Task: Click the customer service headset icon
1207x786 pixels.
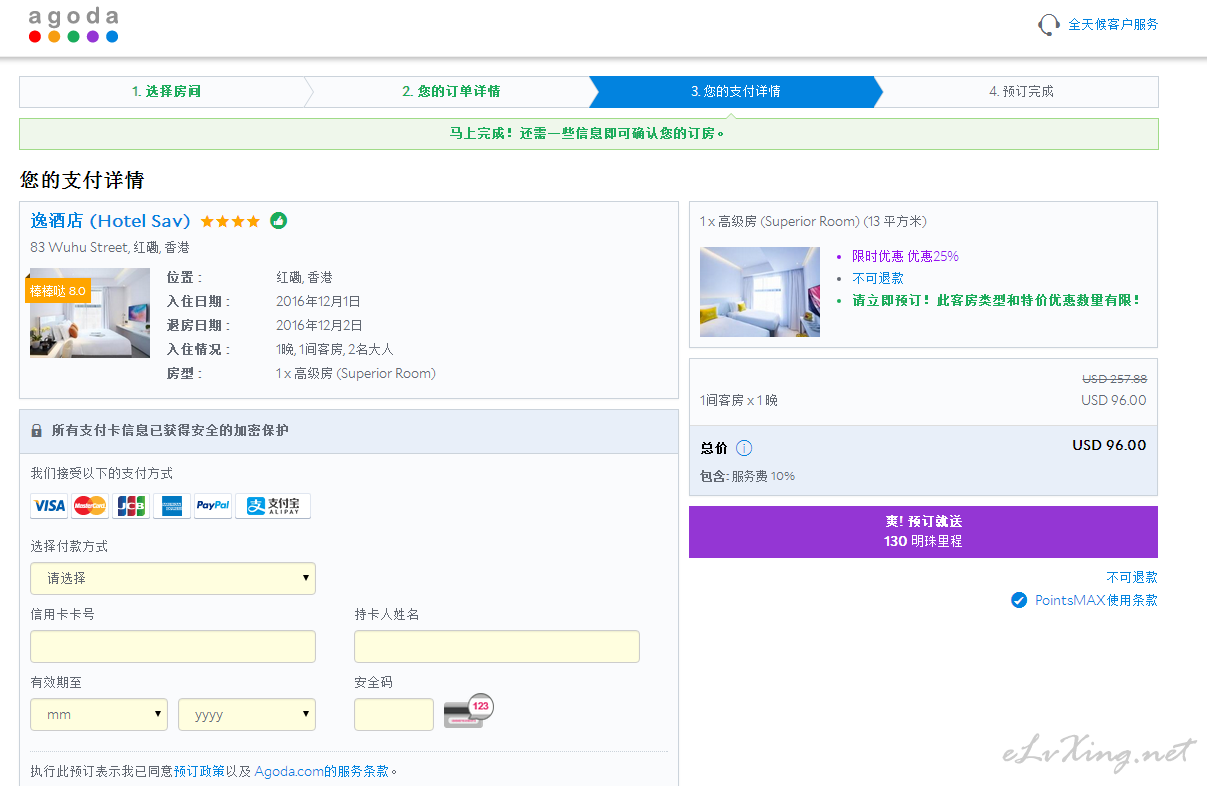Action: 1049,24
